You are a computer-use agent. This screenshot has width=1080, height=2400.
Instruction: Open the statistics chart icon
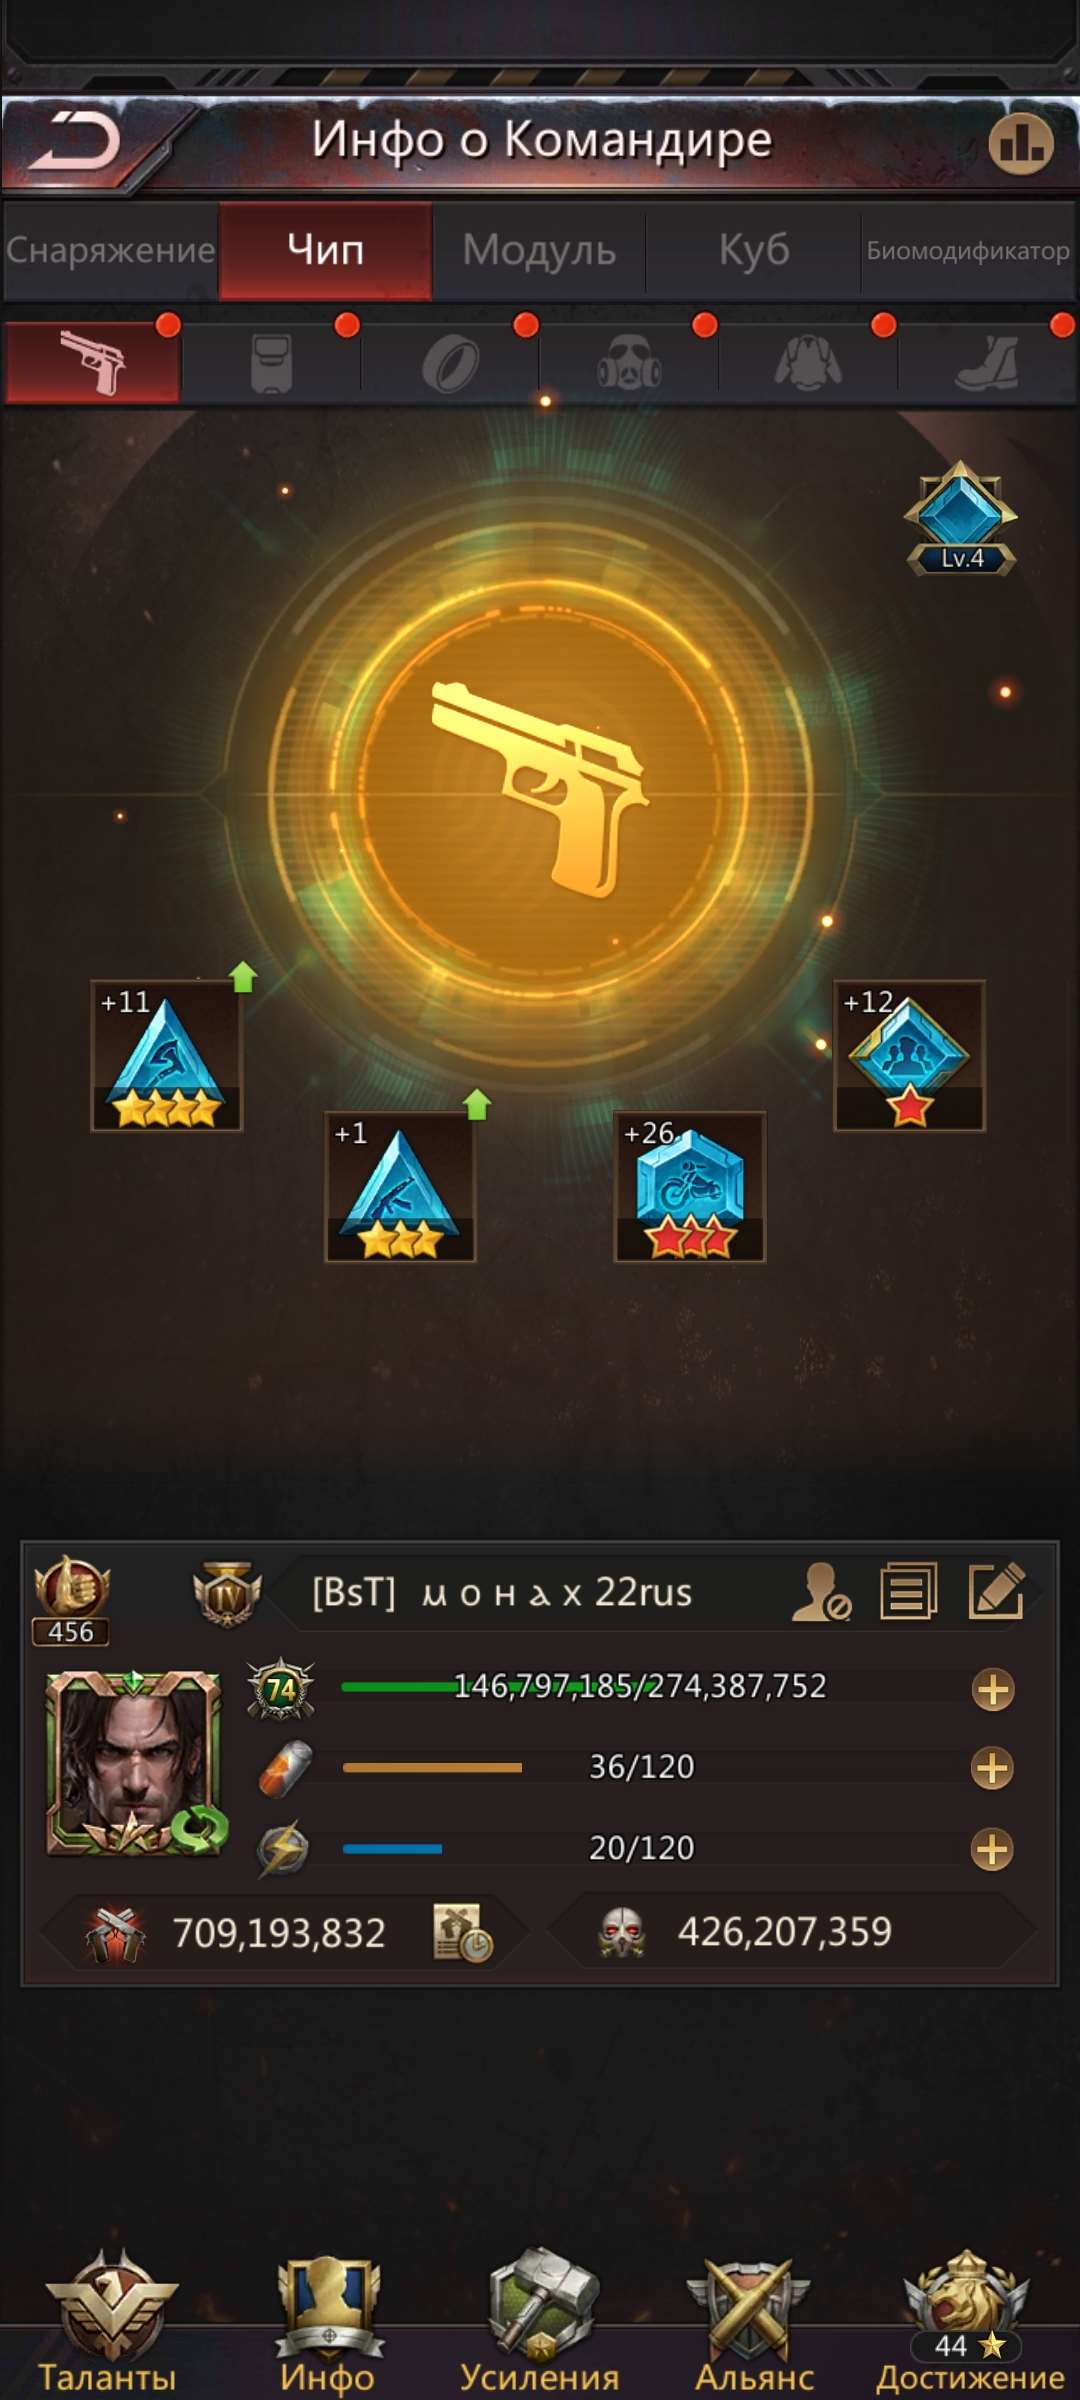tap(1020, 143)
